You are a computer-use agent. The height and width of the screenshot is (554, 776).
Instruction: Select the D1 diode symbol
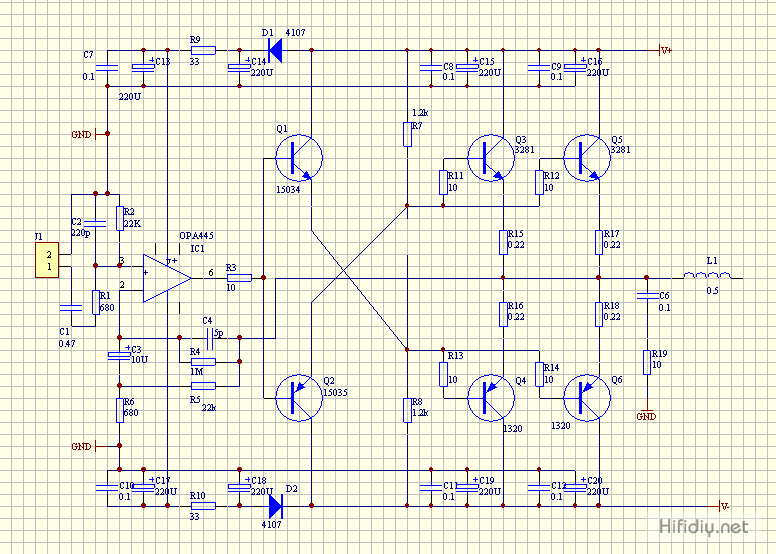click(274, 50)
